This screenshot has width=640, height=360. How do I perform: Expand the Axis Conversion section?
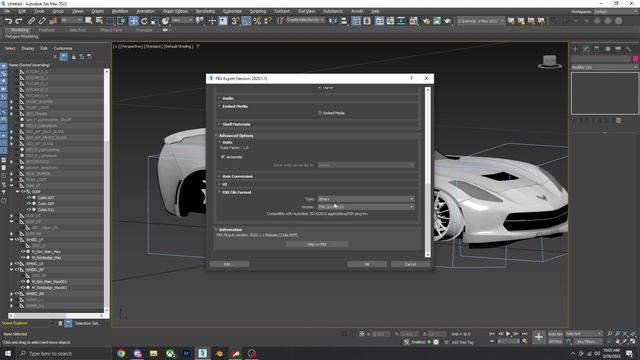[237, 176]
